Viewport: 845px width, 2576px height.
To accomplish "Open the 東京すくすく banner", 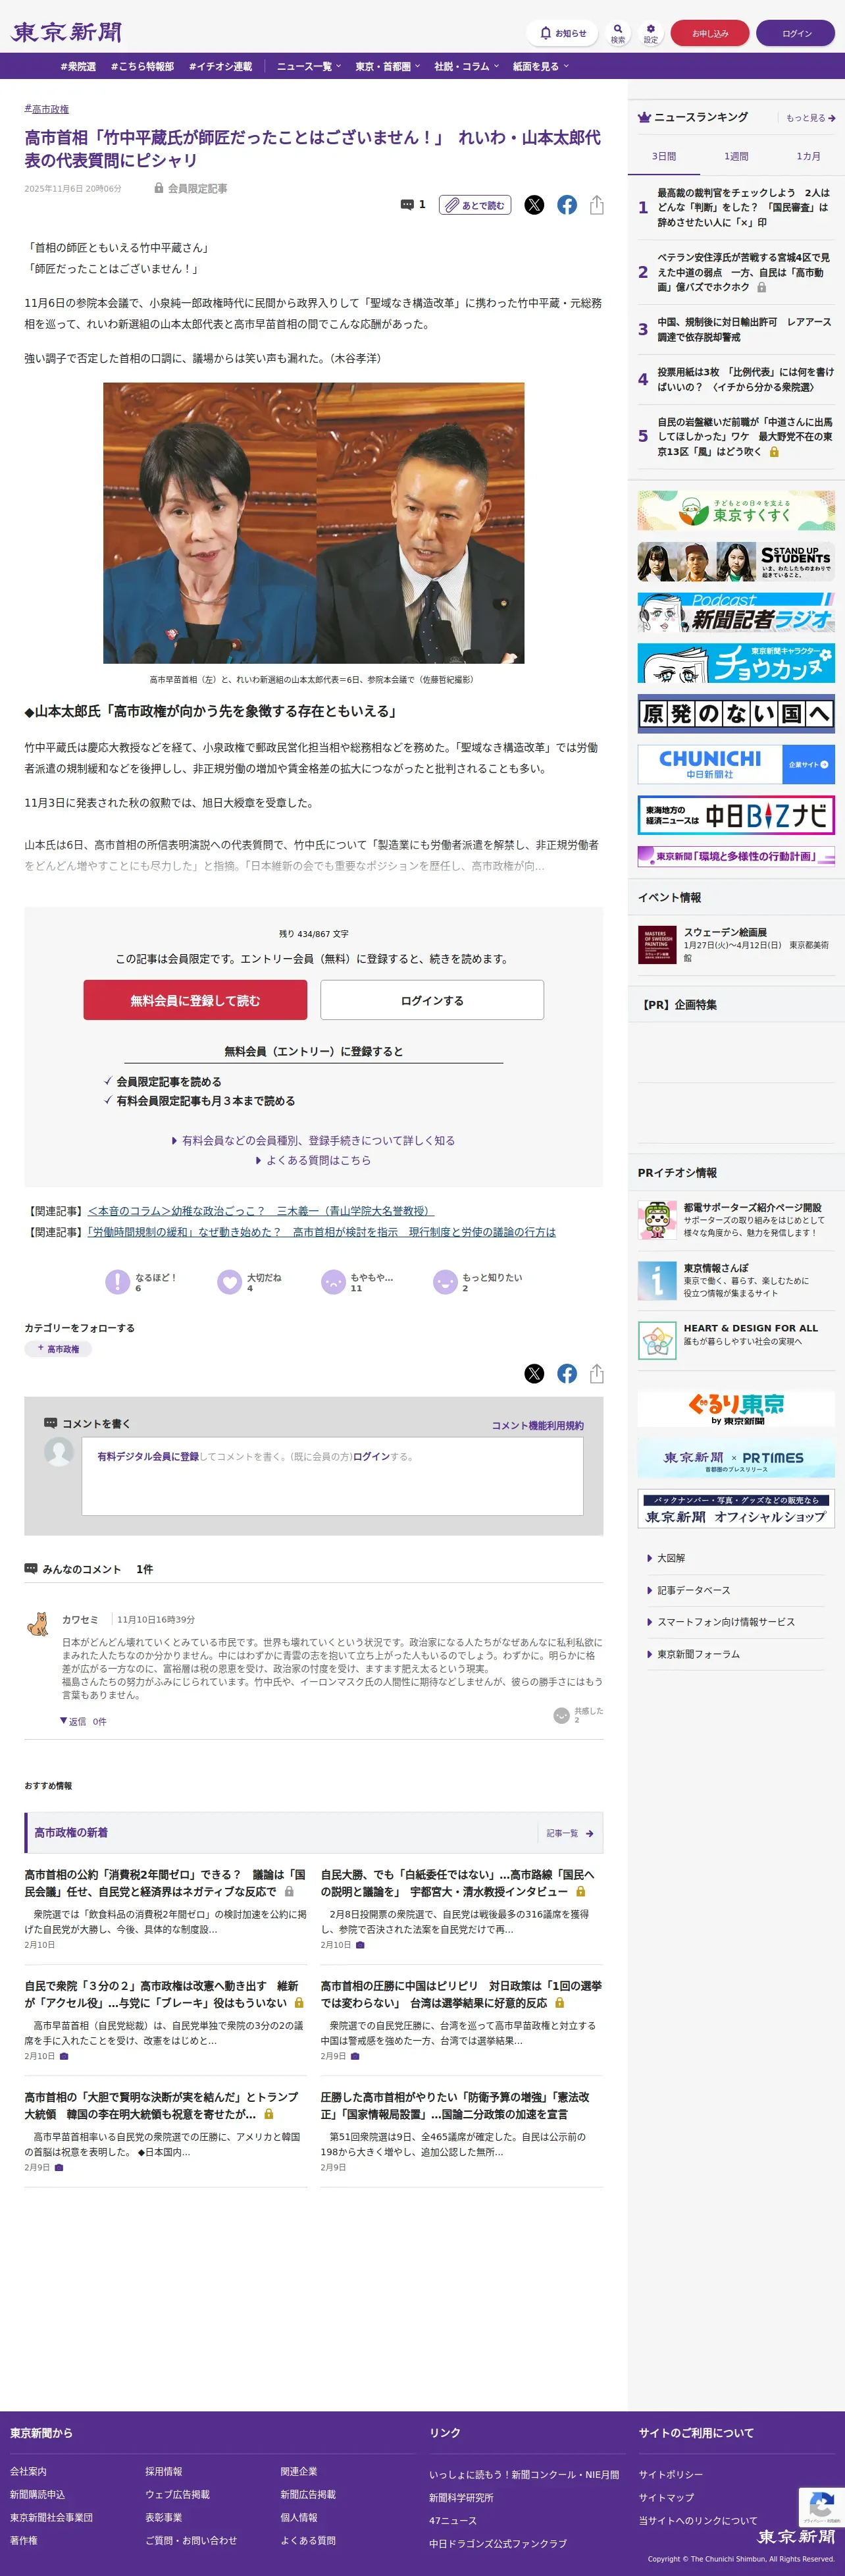I will [x=736, y=510].
